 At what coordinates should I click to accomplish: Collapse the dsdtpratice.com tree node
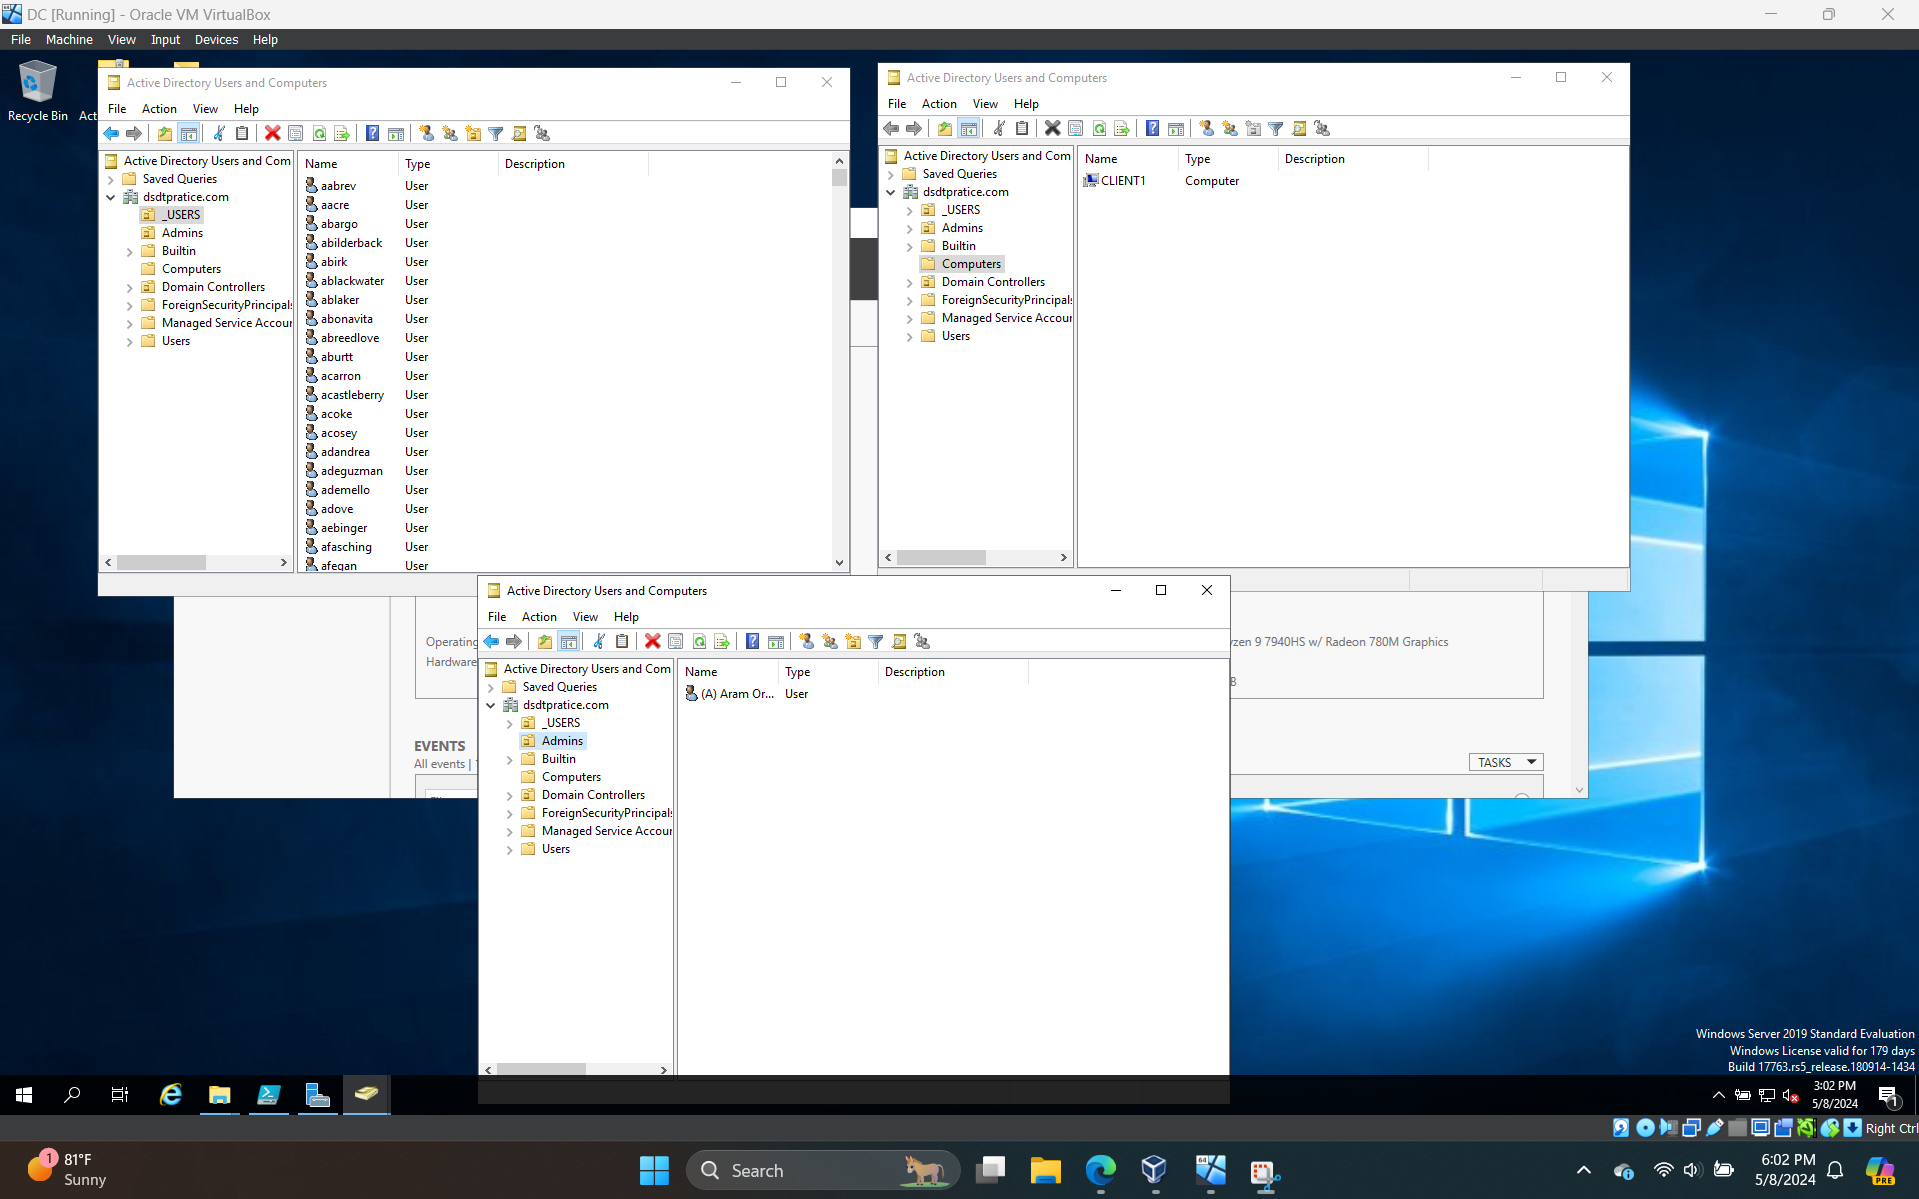pyautogui.click(x=111, y=197)
